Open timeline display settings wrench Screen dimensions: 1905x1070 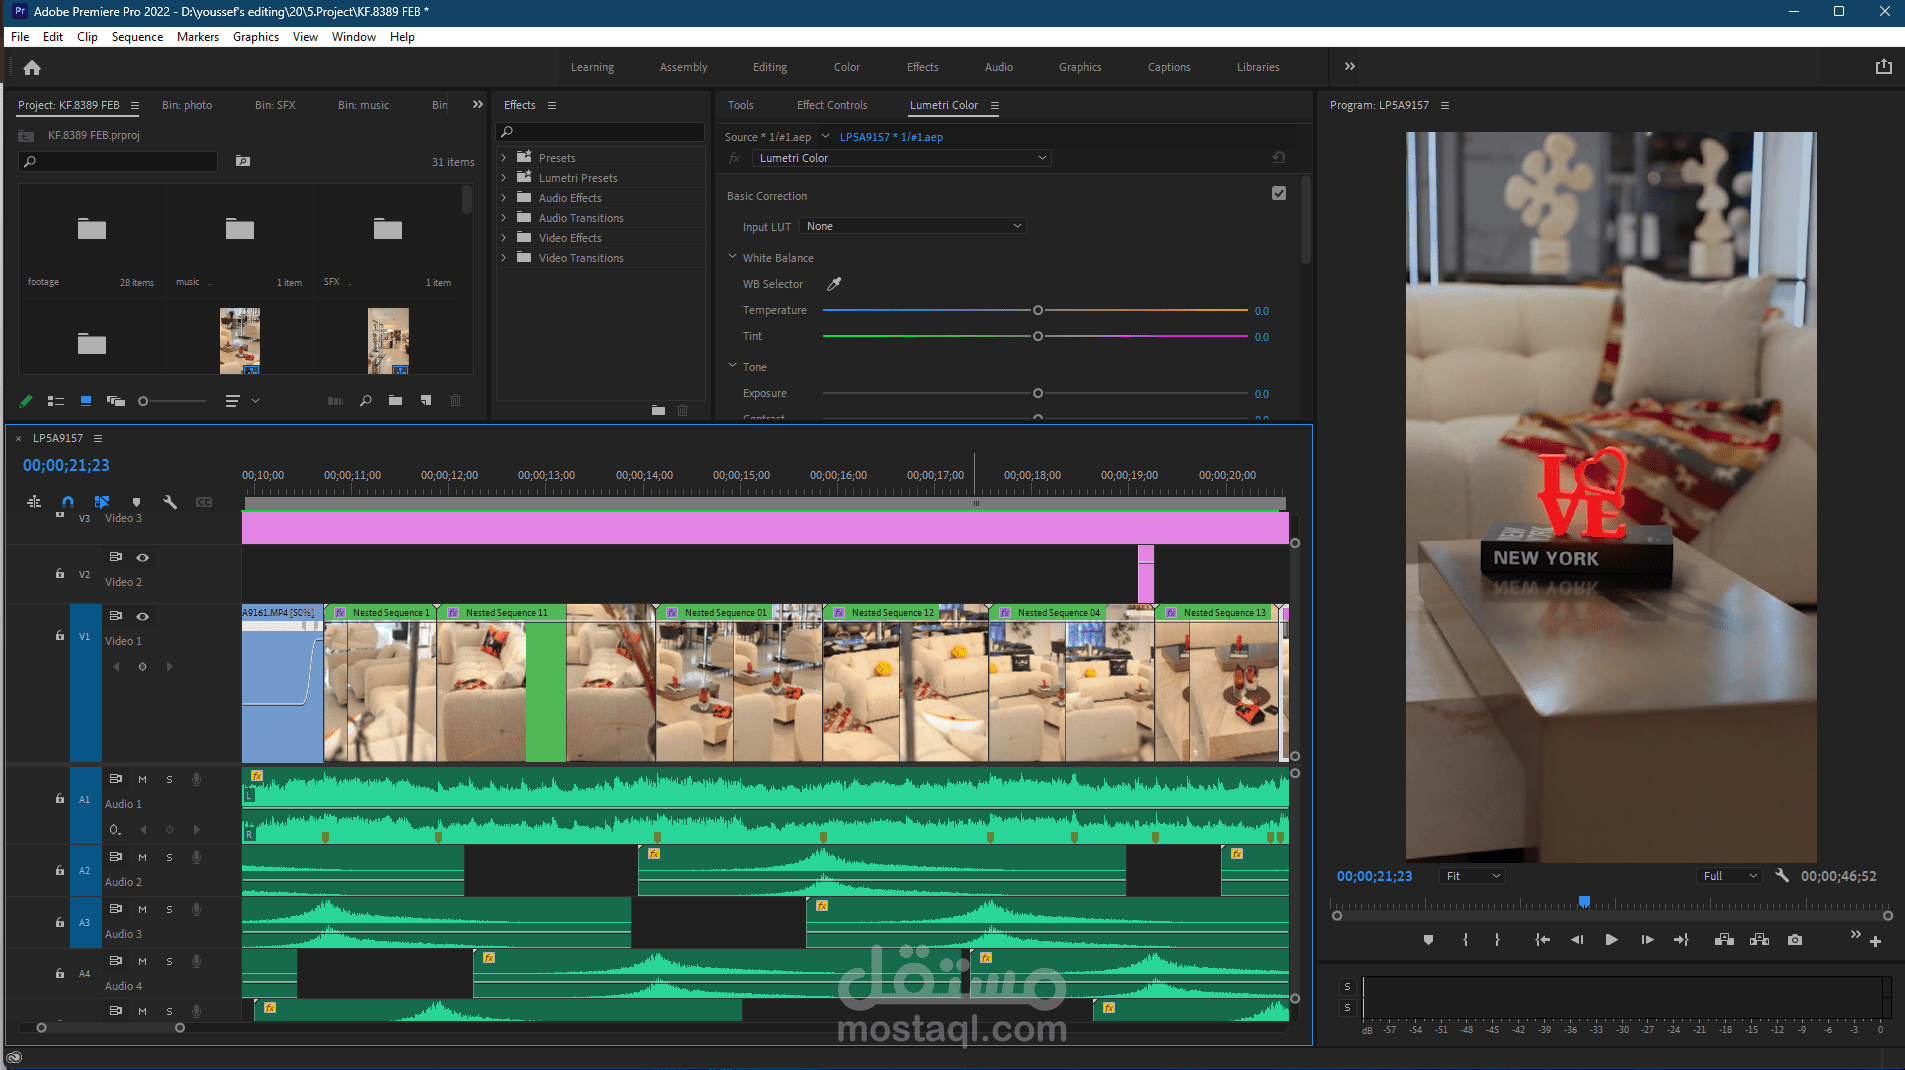170,502
